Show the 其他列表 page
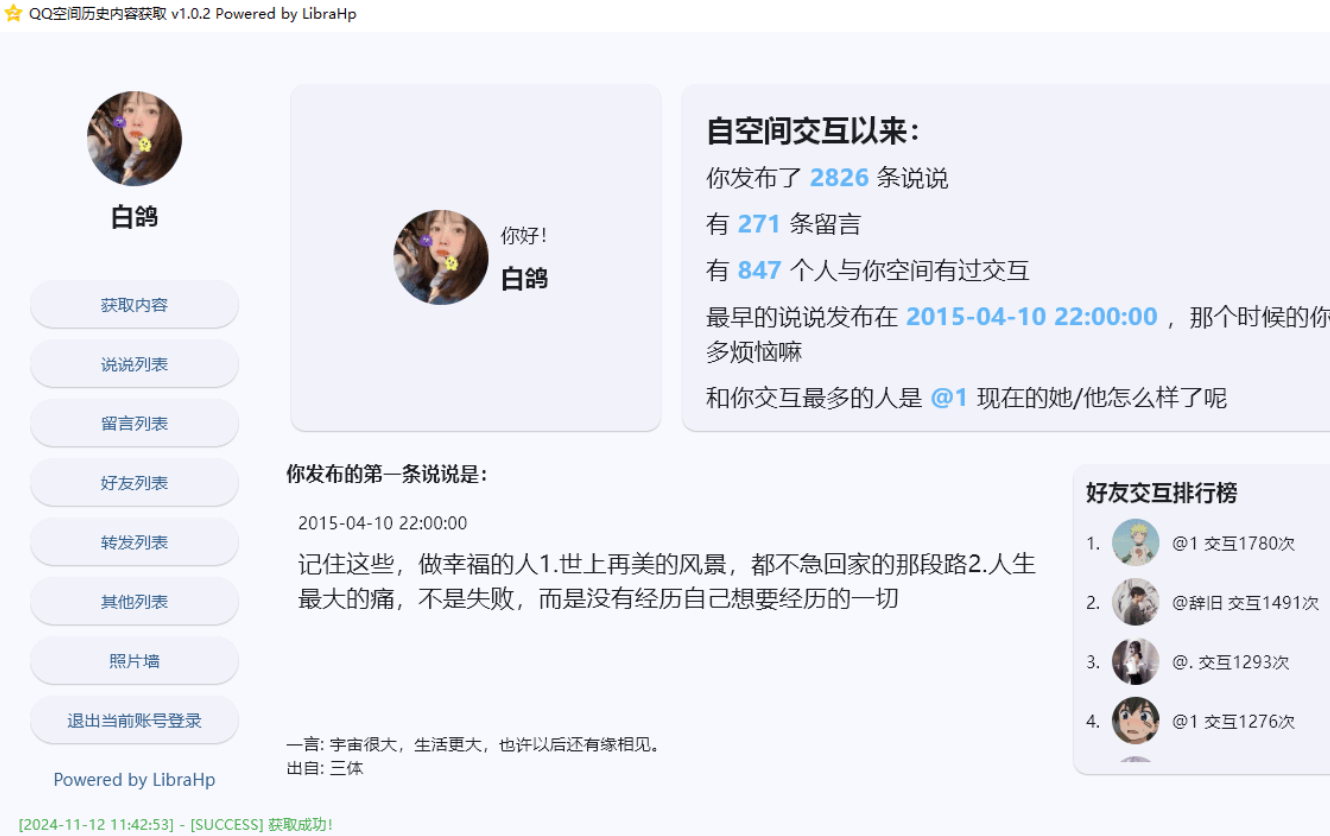Viewport: 1330px width, 836px height. (134, 601)
